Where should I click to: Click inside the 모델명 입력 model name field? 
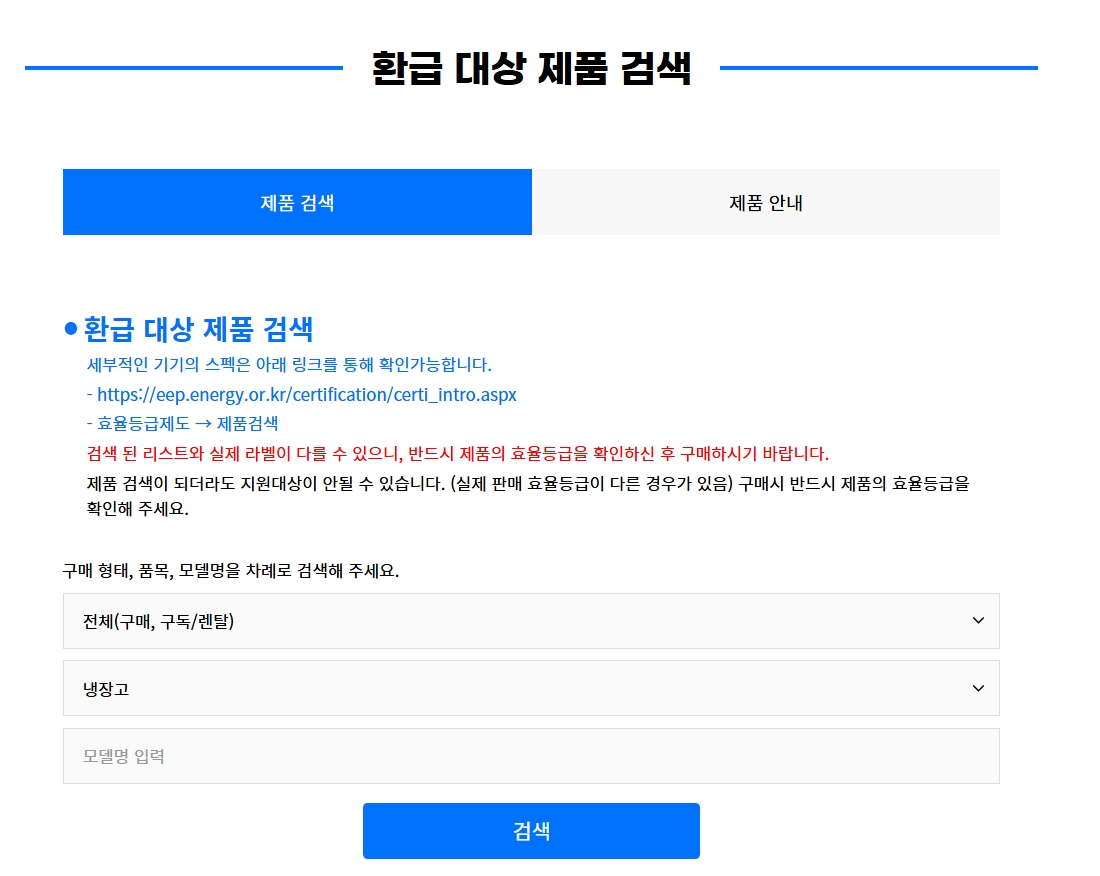(530, 755)
